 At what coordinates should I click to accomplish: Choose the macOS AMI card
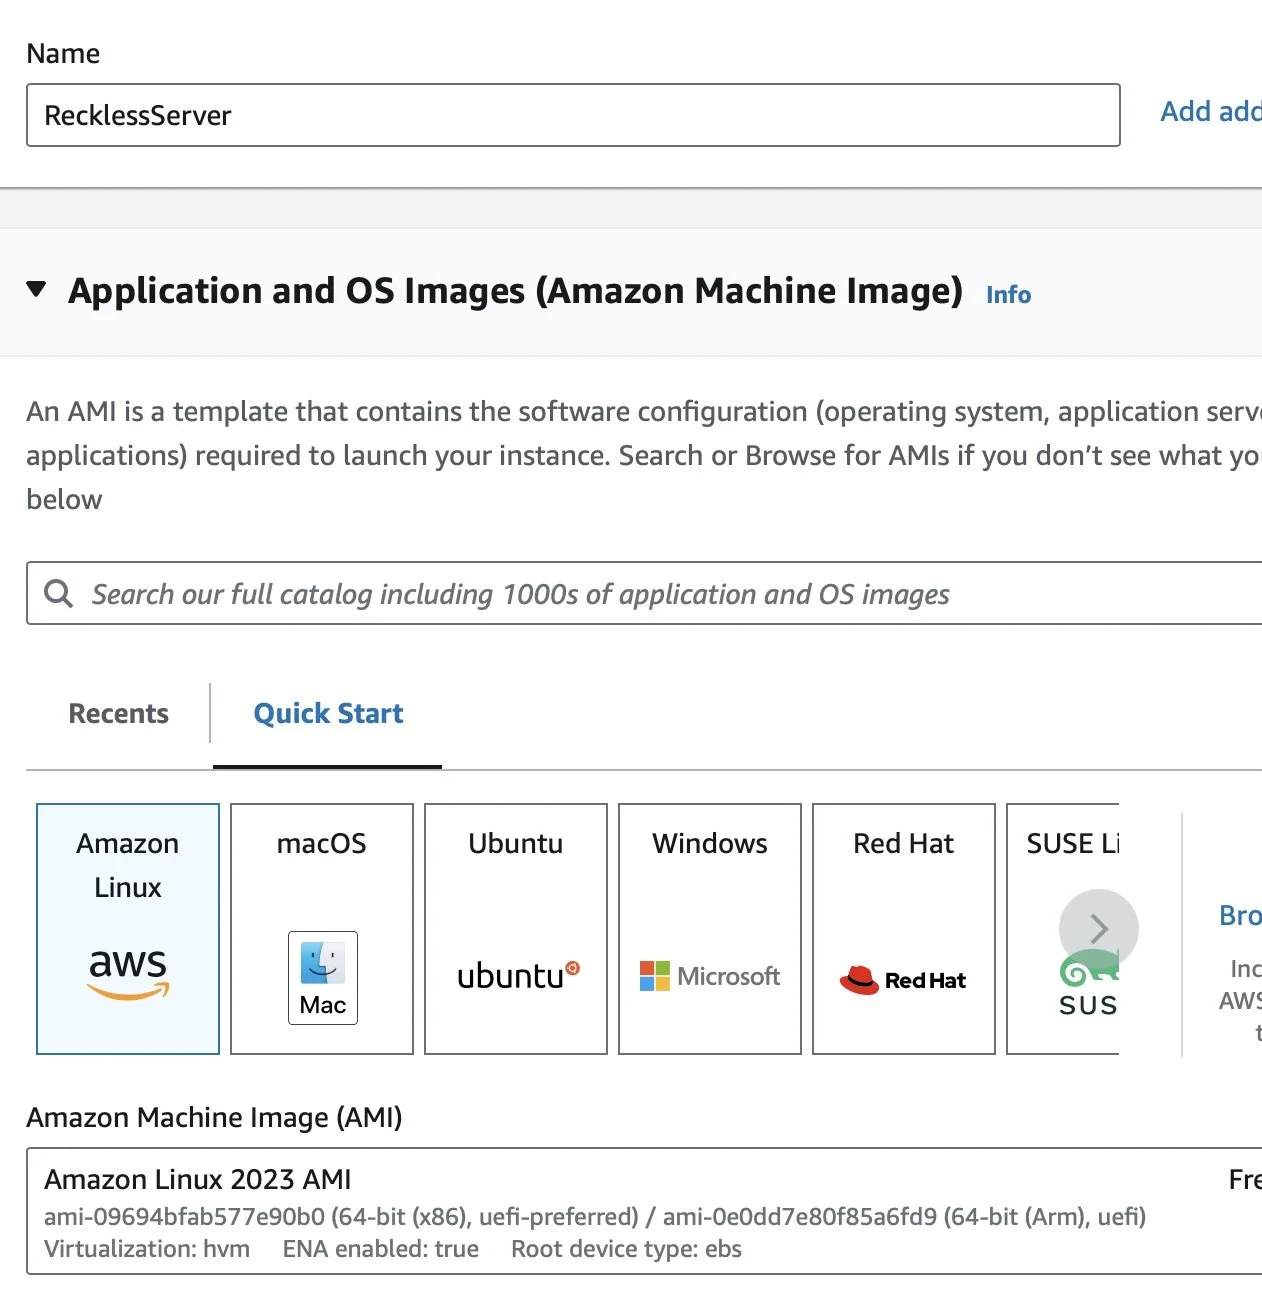[x=322, y=929]
